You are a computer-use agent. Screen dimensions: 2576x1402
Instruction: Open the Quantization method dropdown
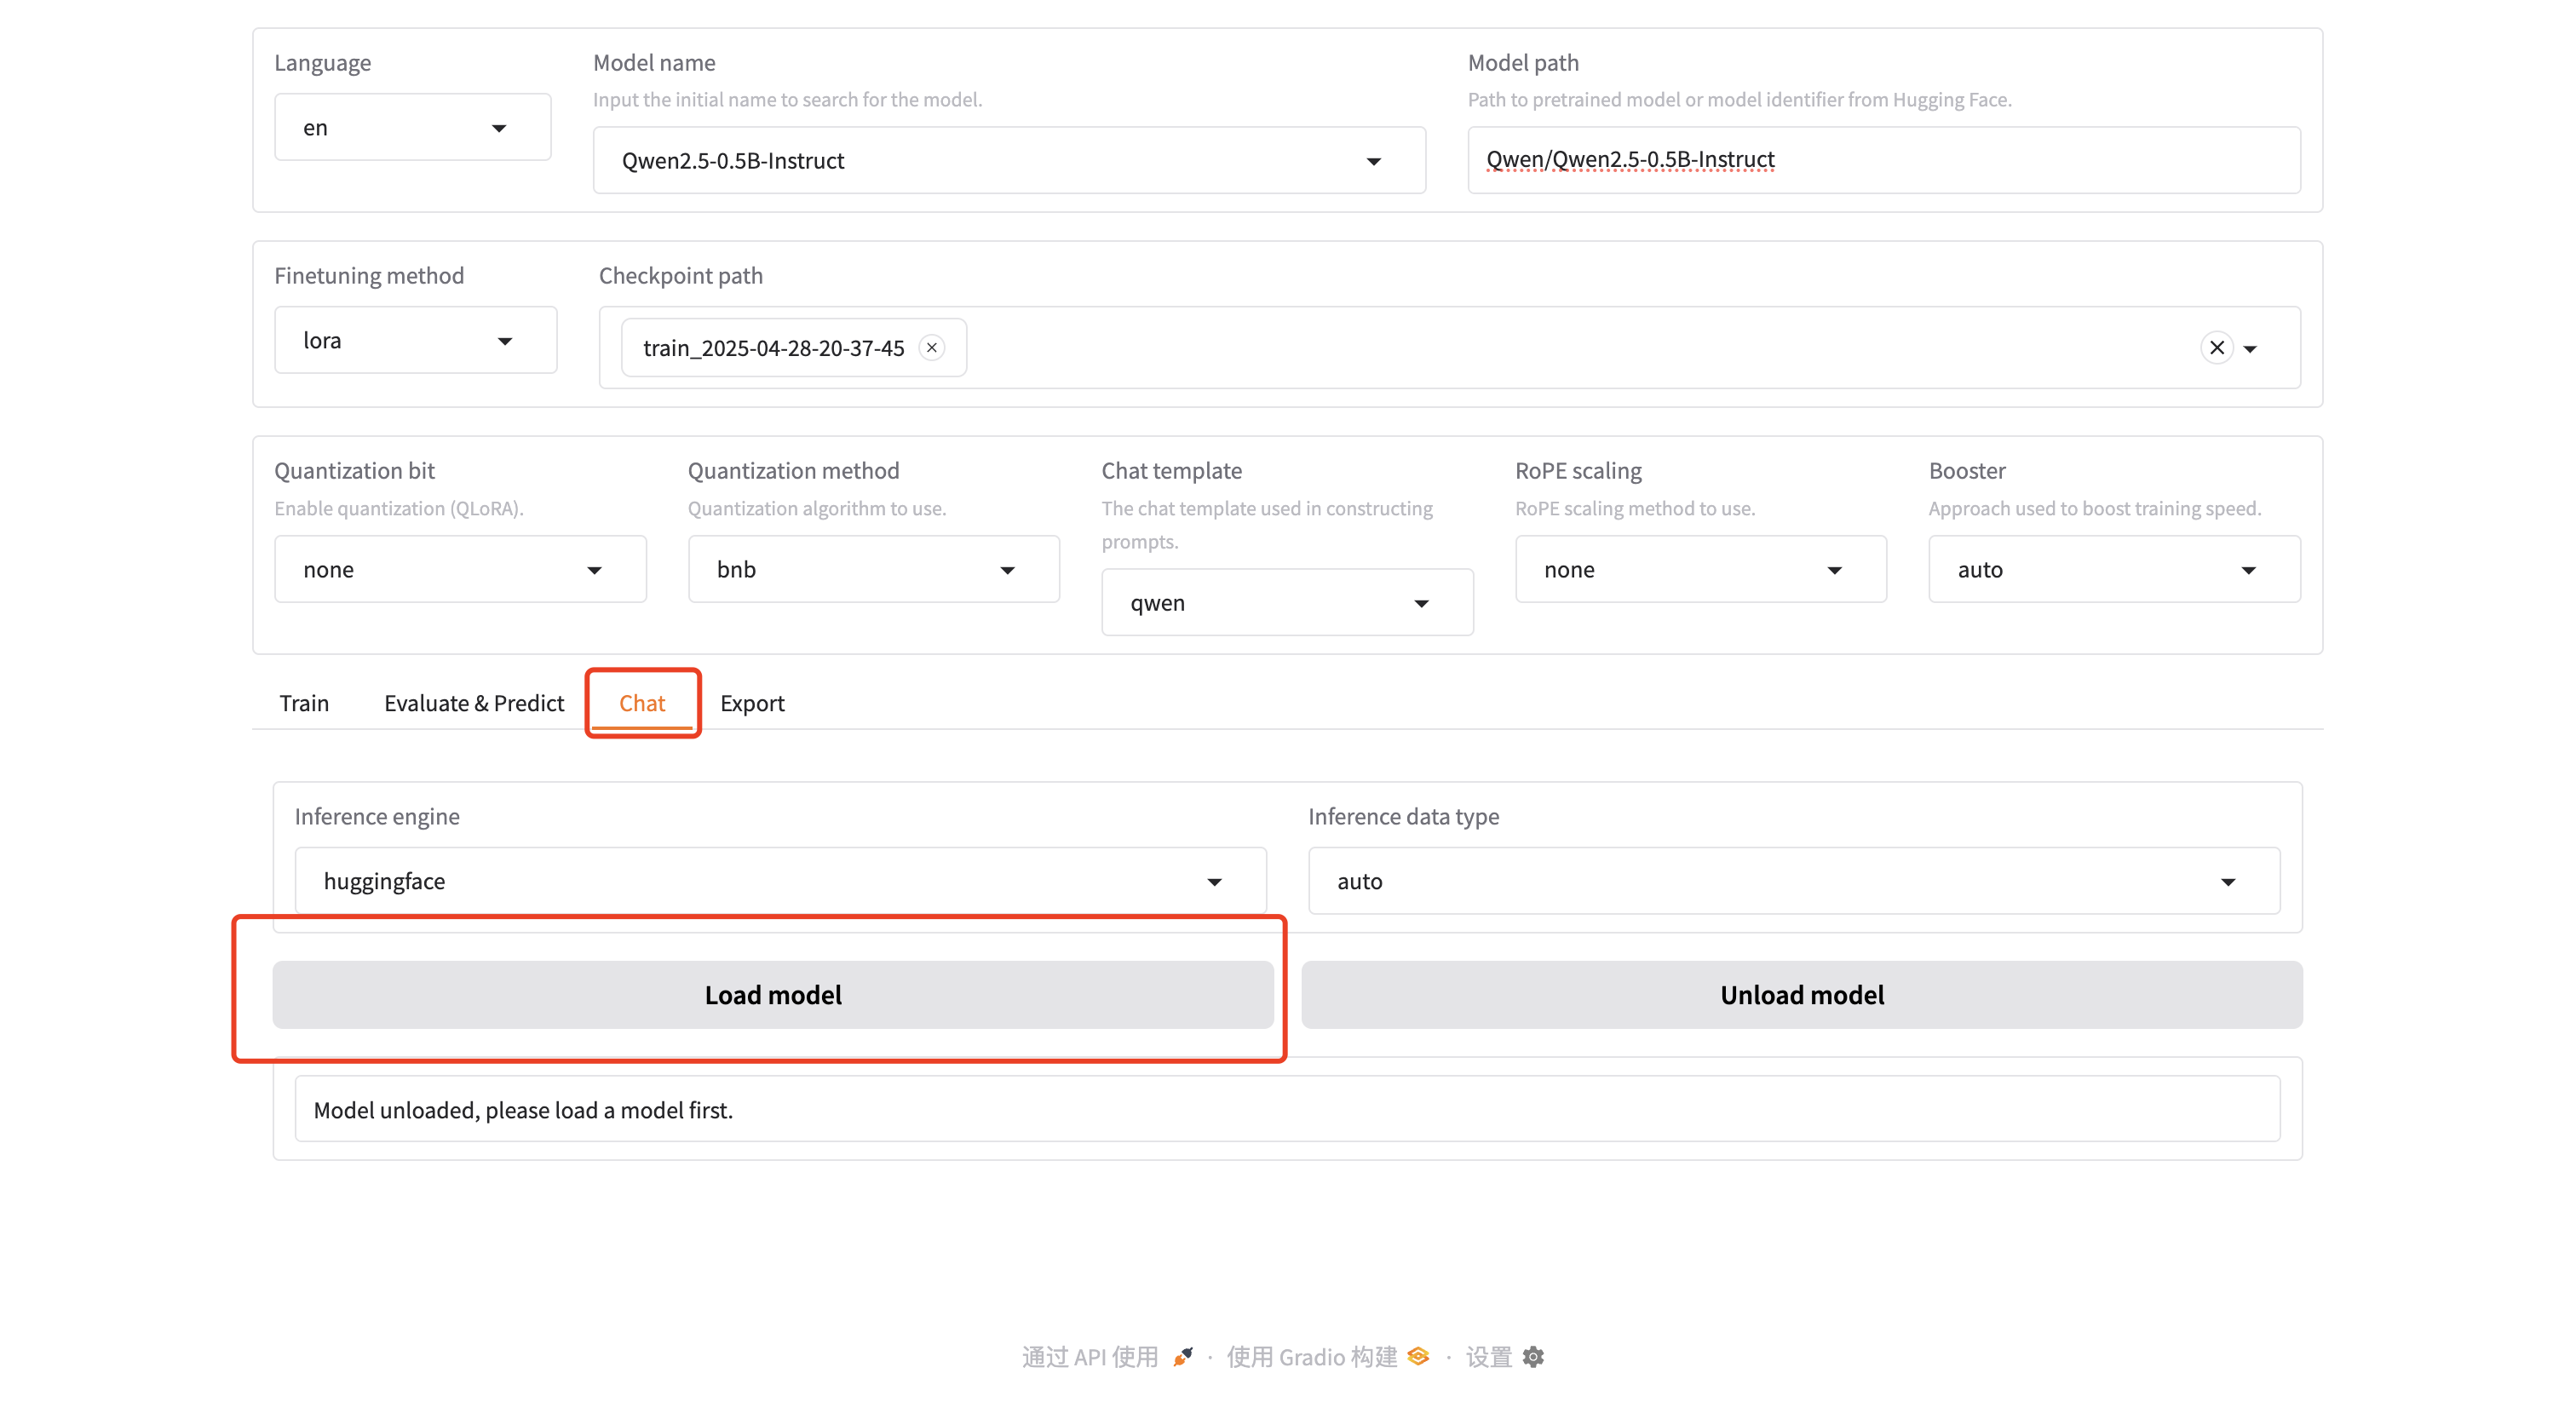click(872, 569)
